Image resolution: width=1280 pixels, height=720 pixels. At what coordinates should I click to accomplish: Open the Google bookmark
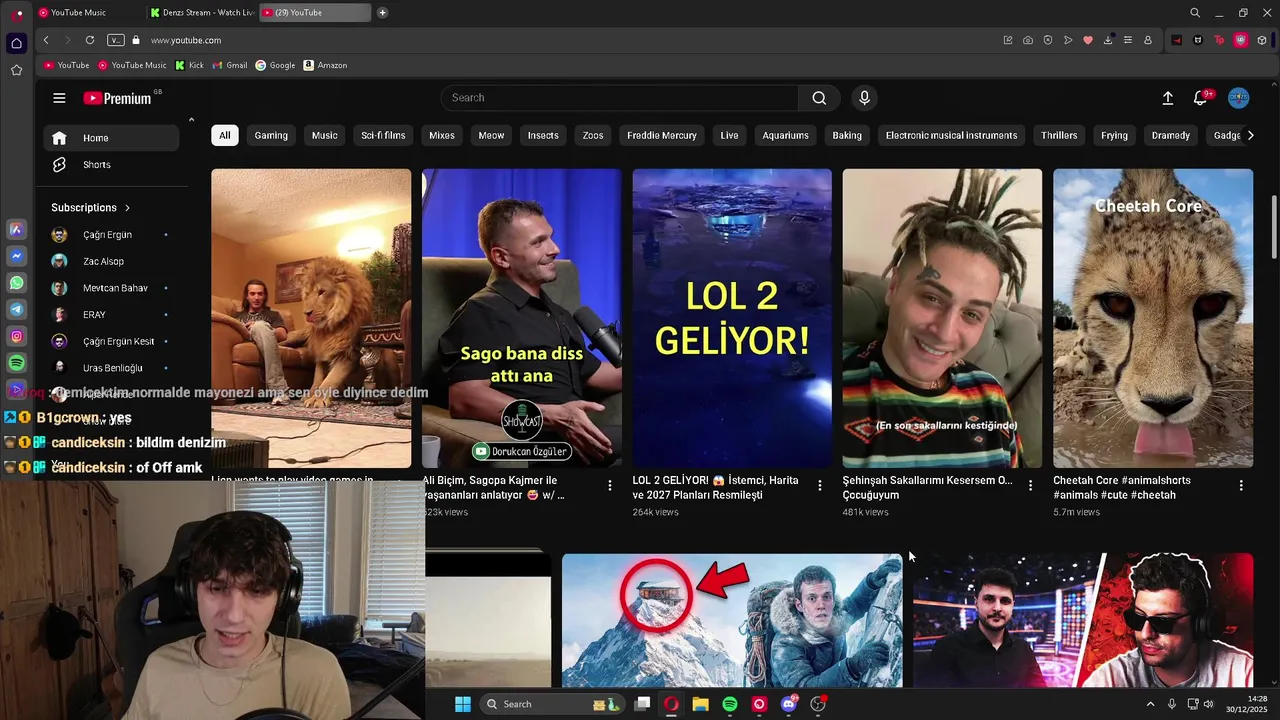tap(275, 65)
